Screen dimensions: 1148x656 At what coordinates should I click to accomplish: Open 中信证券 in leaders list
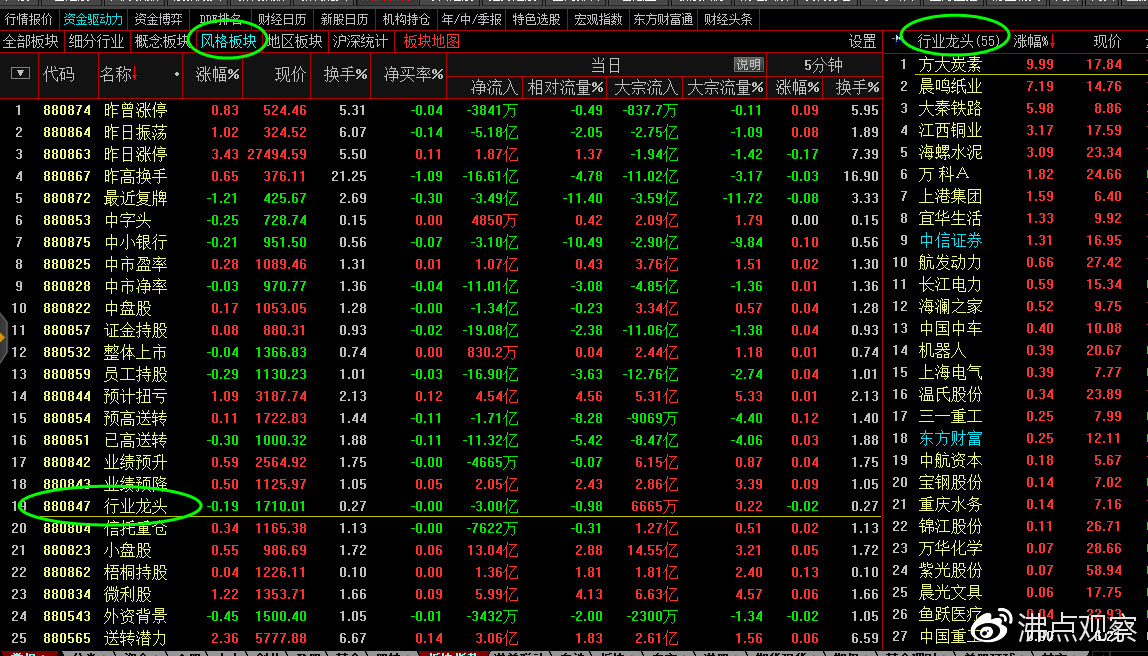point(950,240)
